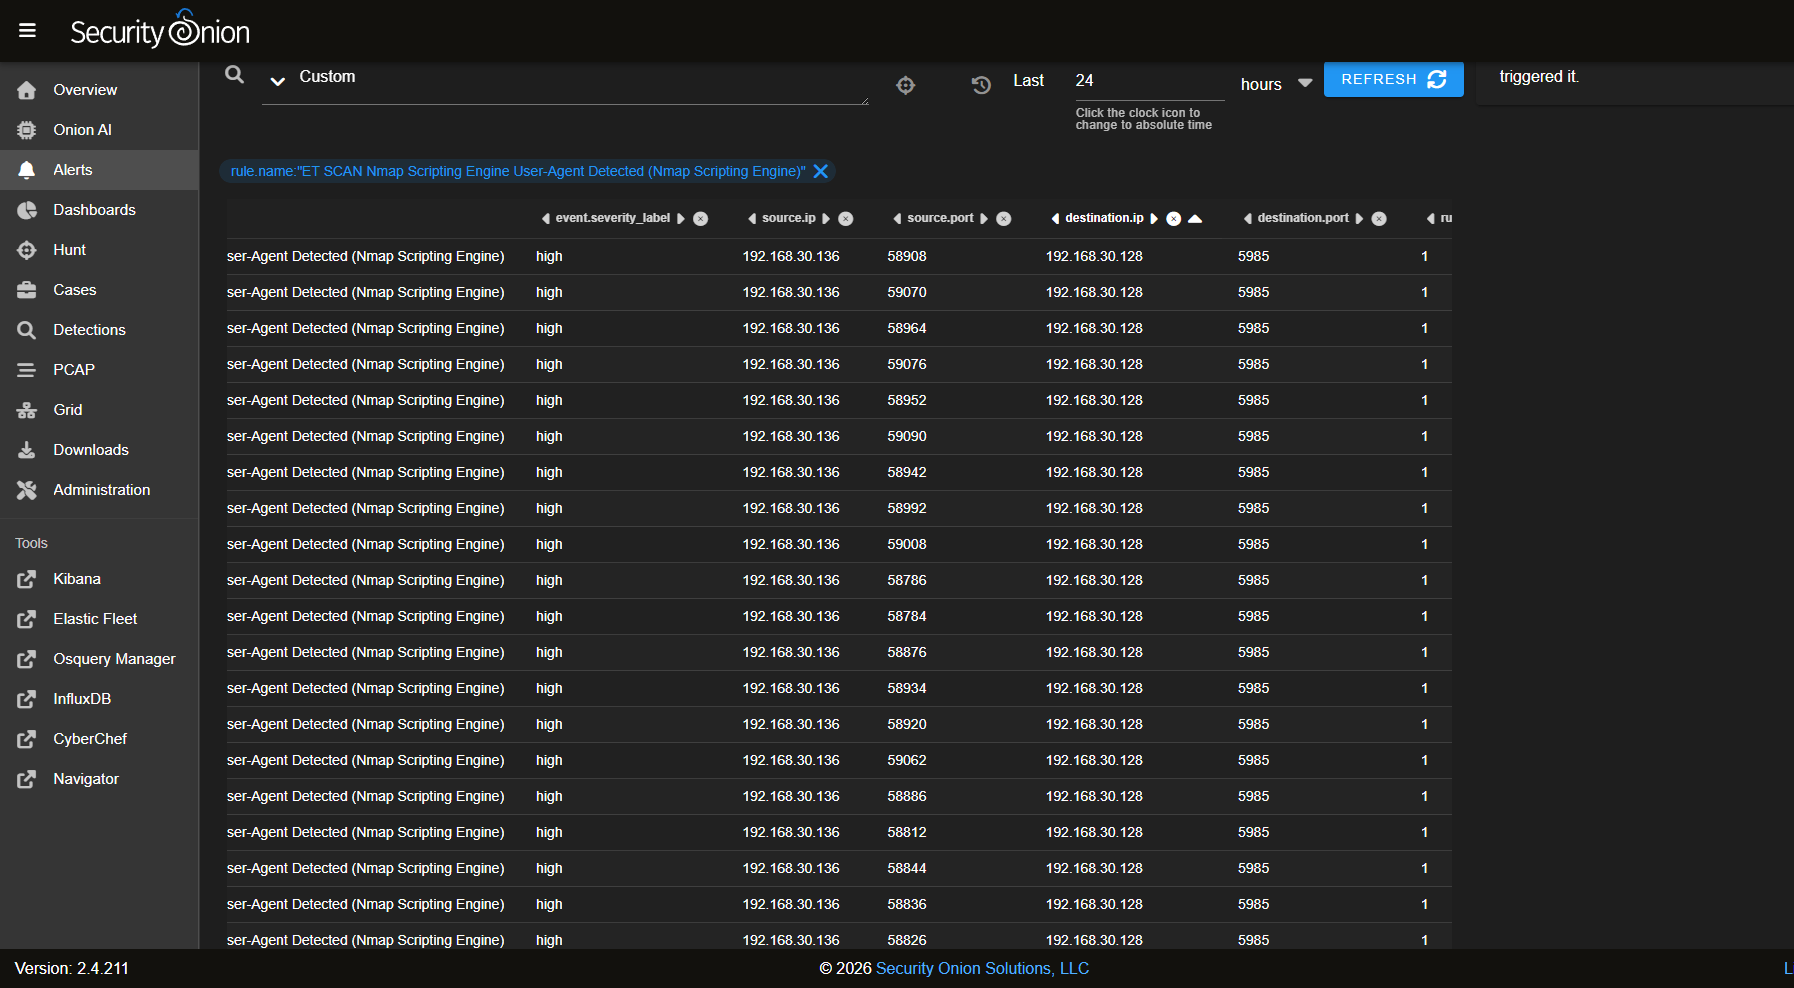This screenshot has width=1794, height=988.
Task: Click the Administration tools icon
Action: point(27,490)
